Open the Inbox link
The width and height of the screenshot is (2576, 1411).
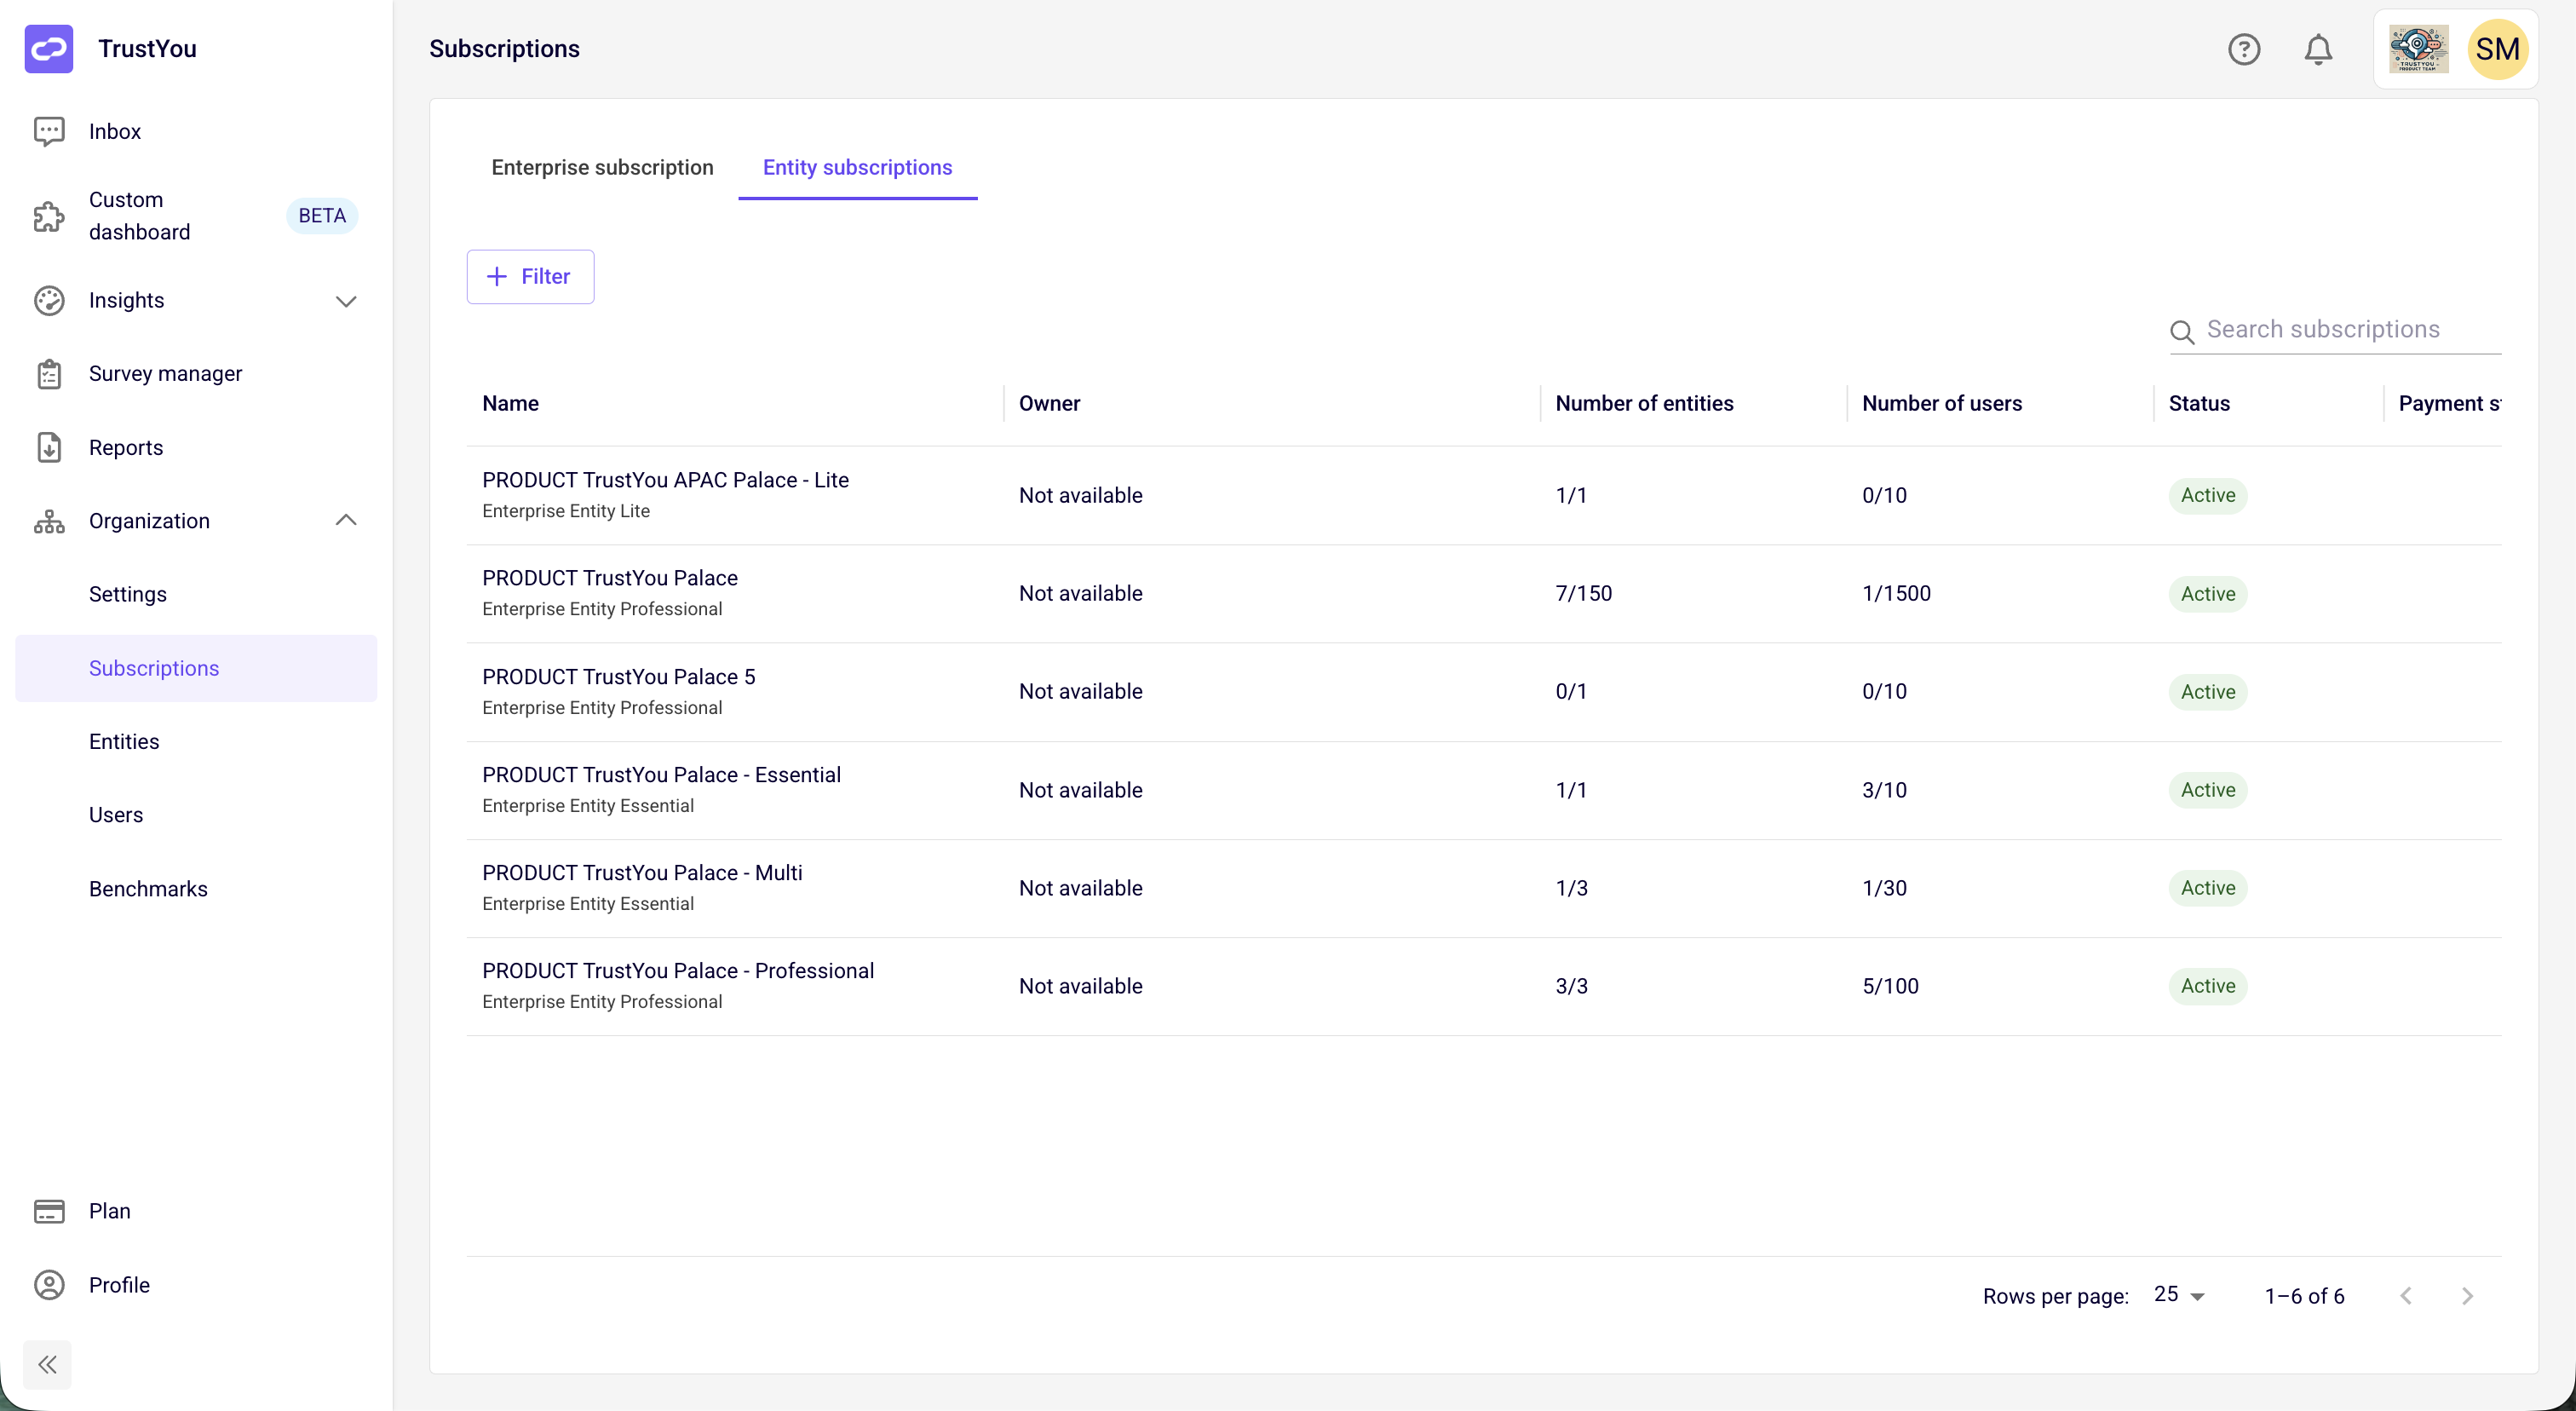(x=115, y=131)
